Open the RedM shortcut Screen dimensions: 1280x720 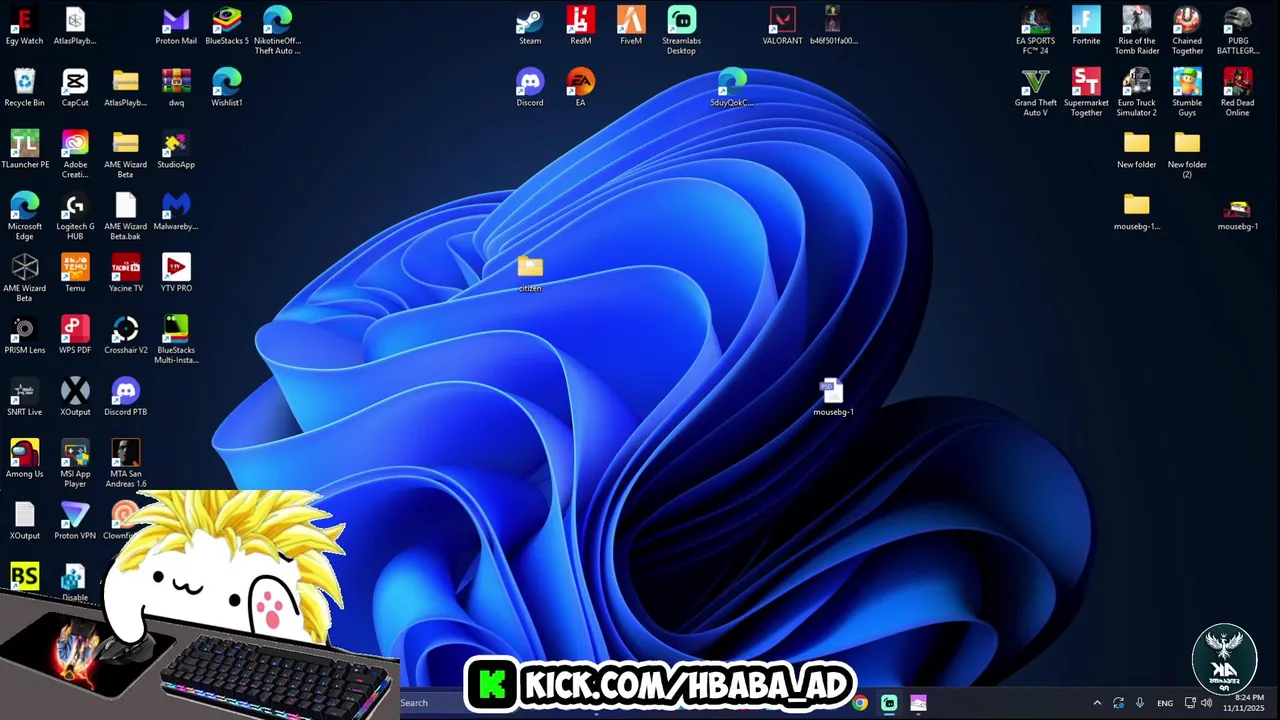coord(580,27)
